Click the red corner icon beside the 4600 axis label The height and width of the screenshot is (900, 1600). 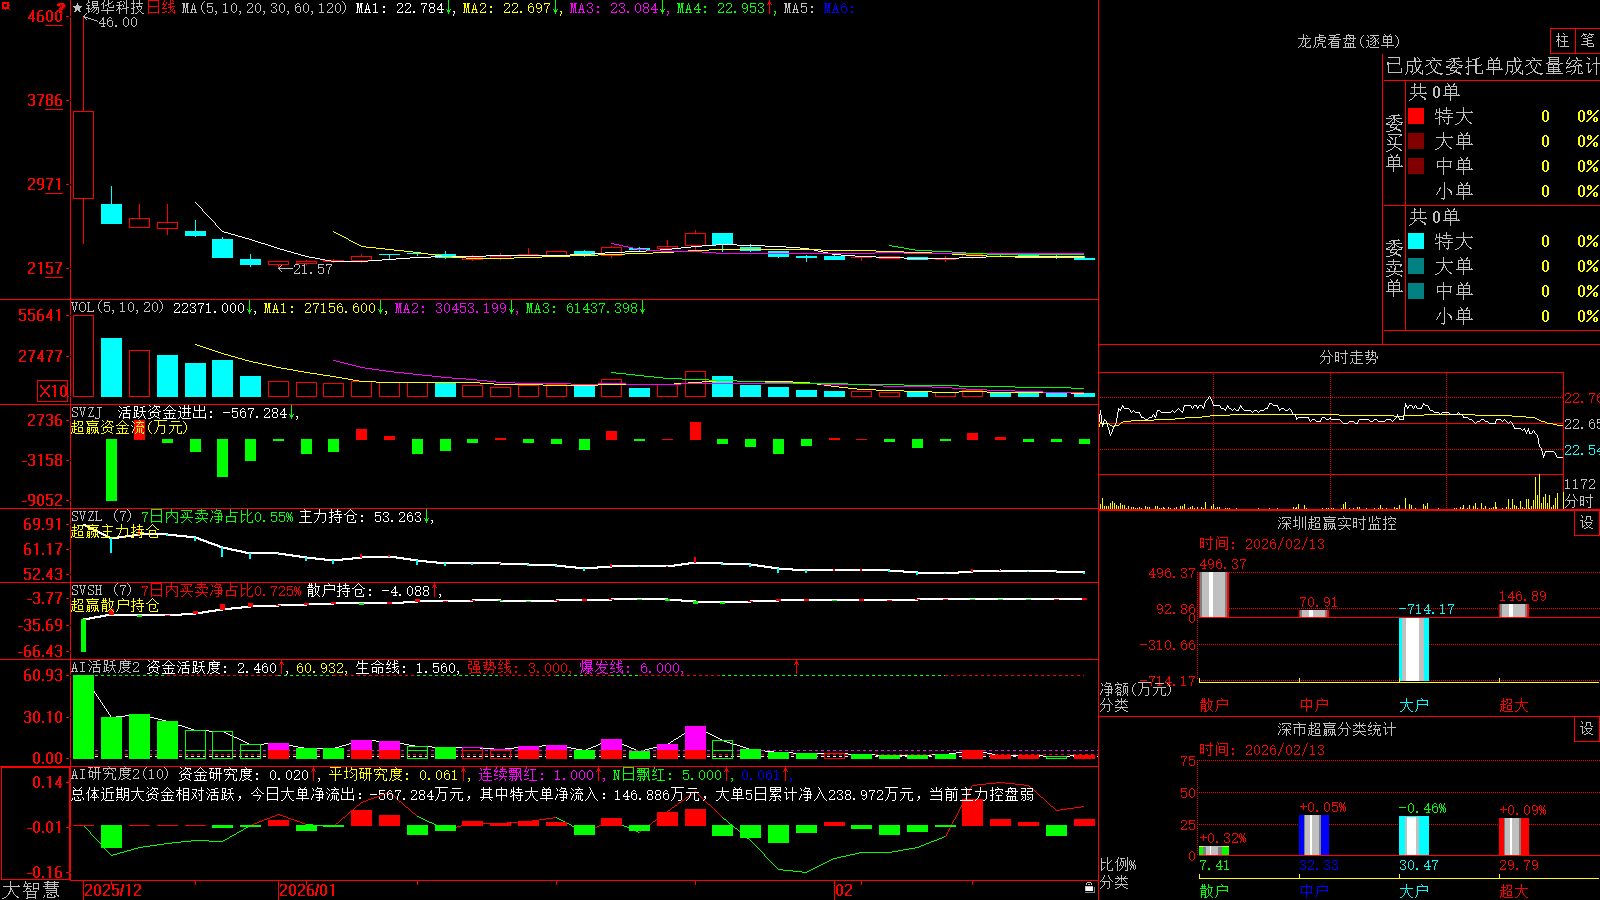pos(63,8)
